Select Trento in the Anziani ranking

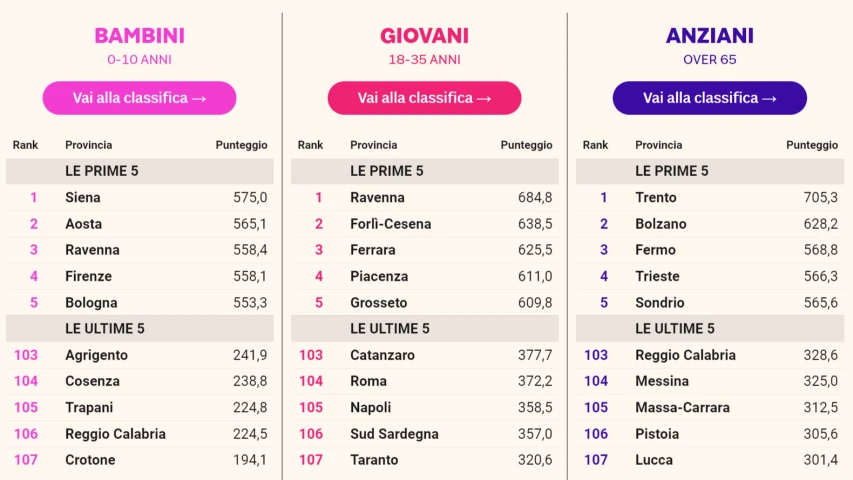pos(656,198)
